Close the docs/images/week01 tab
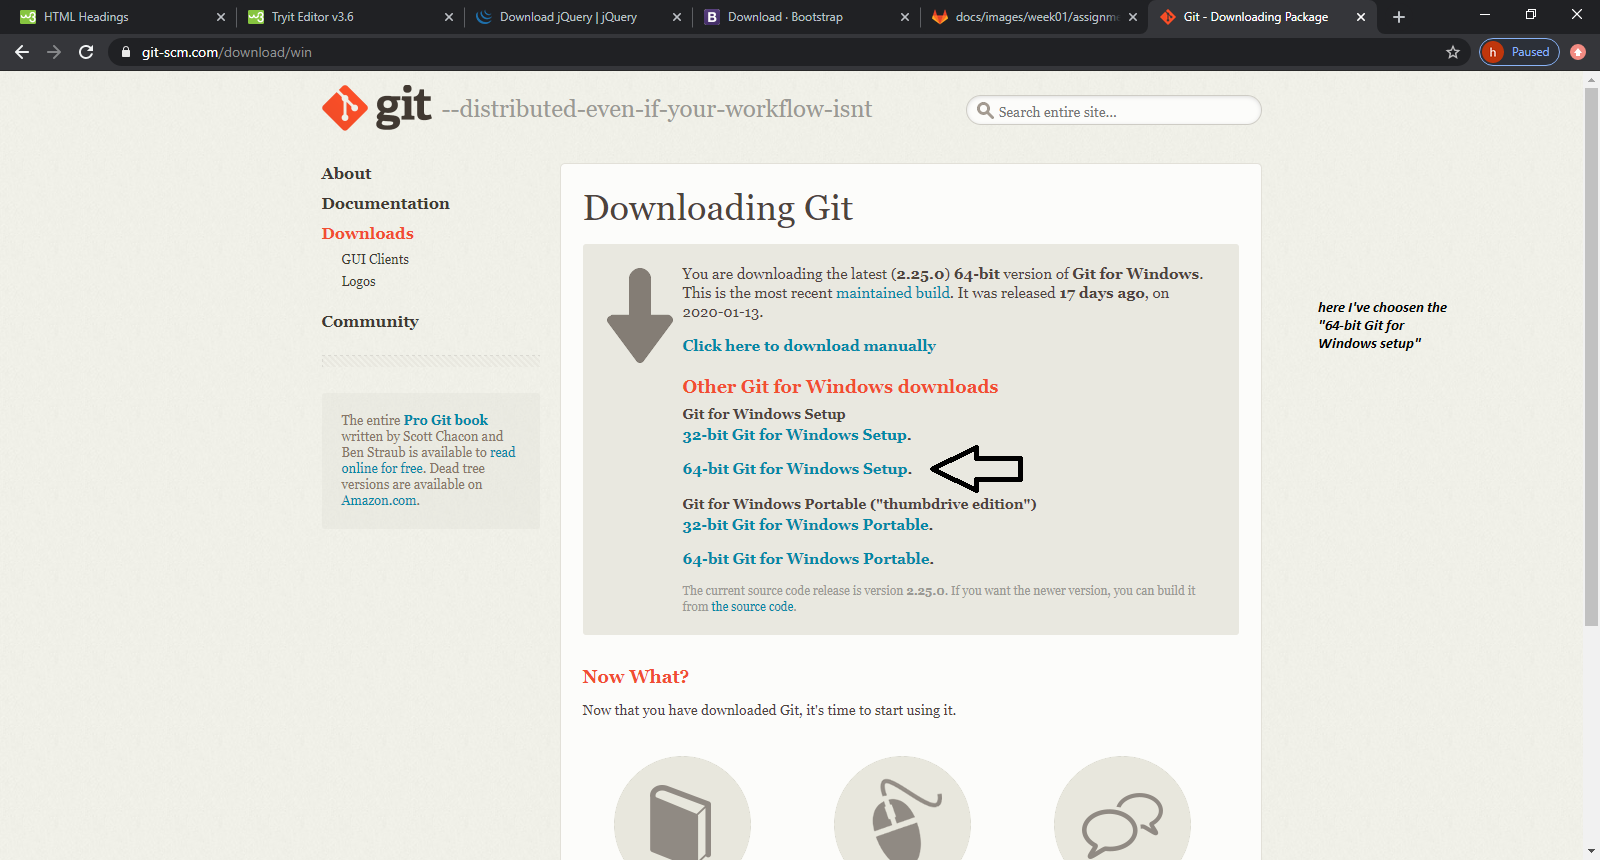This screenshot has width=1600, height=860. point(1133,17)
